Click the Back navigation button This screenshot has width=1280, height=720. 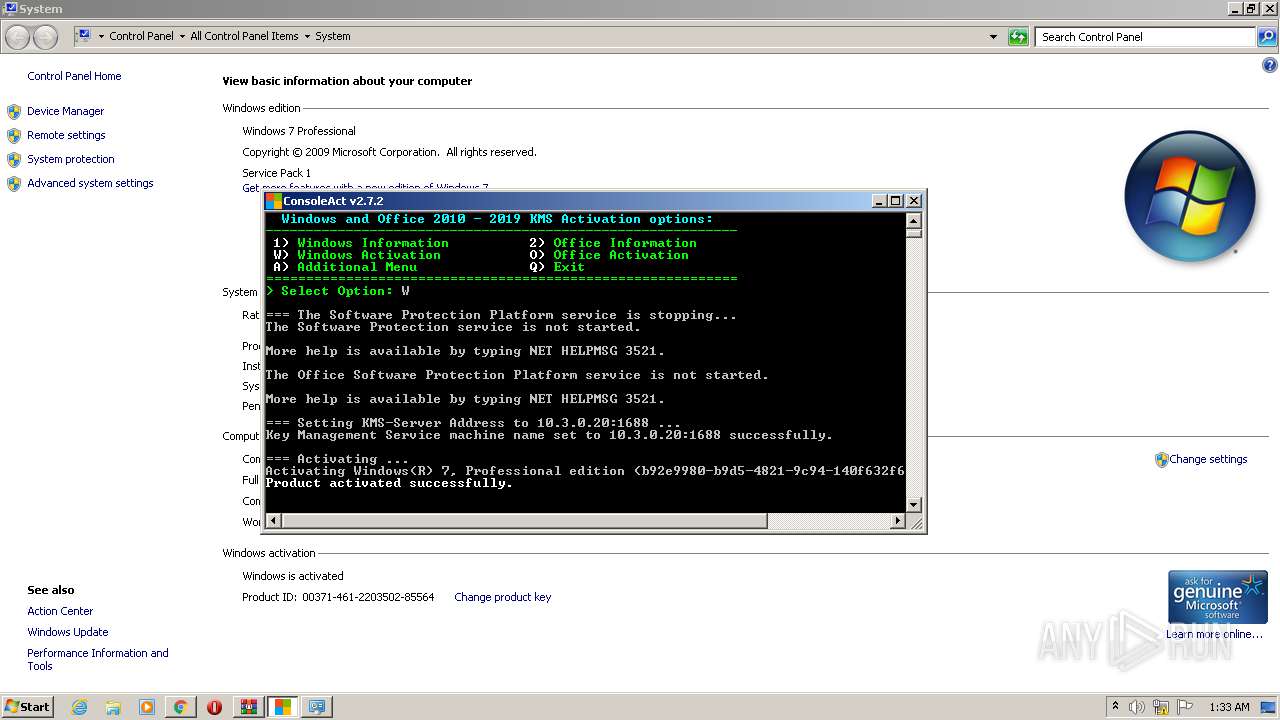17,37
